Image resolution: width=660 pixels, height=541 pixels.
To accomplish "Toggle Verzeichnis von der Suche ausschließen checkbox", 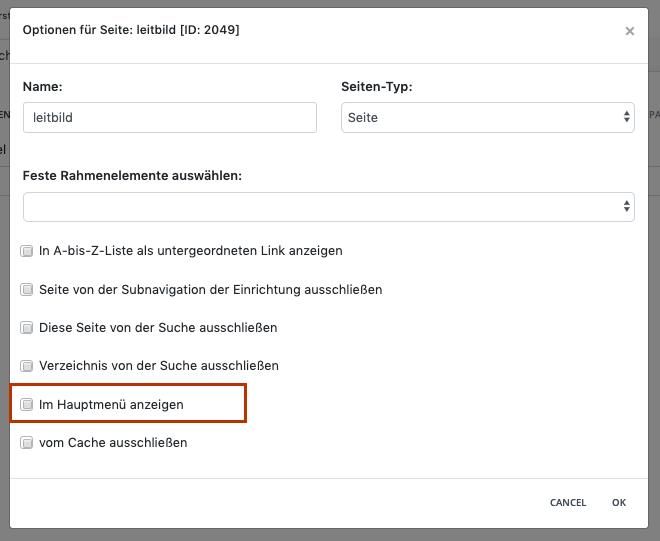I will (27, 365).
